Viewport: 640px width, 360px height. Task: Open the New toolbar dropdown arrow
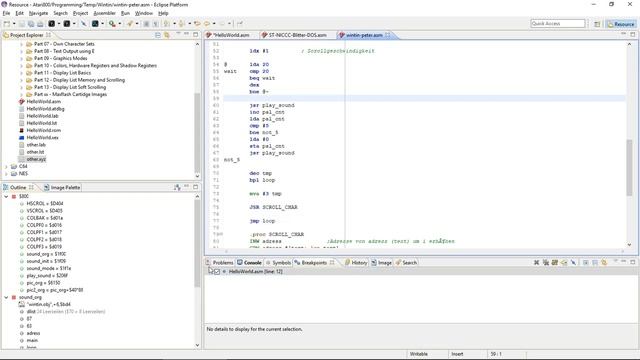pos(13,24)
